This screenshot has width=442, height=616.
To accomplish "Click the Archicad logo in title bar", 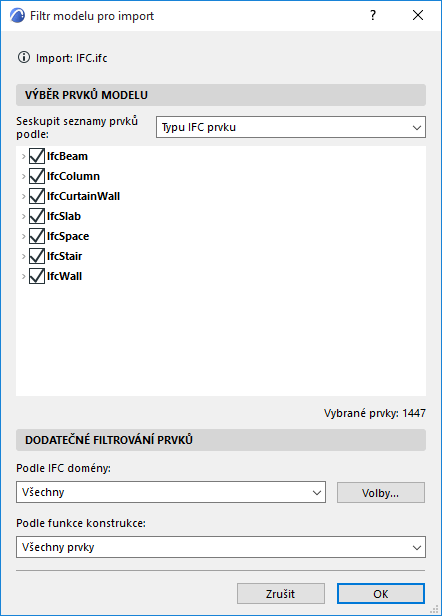I will pyautogui.click(x=17, y=16).
